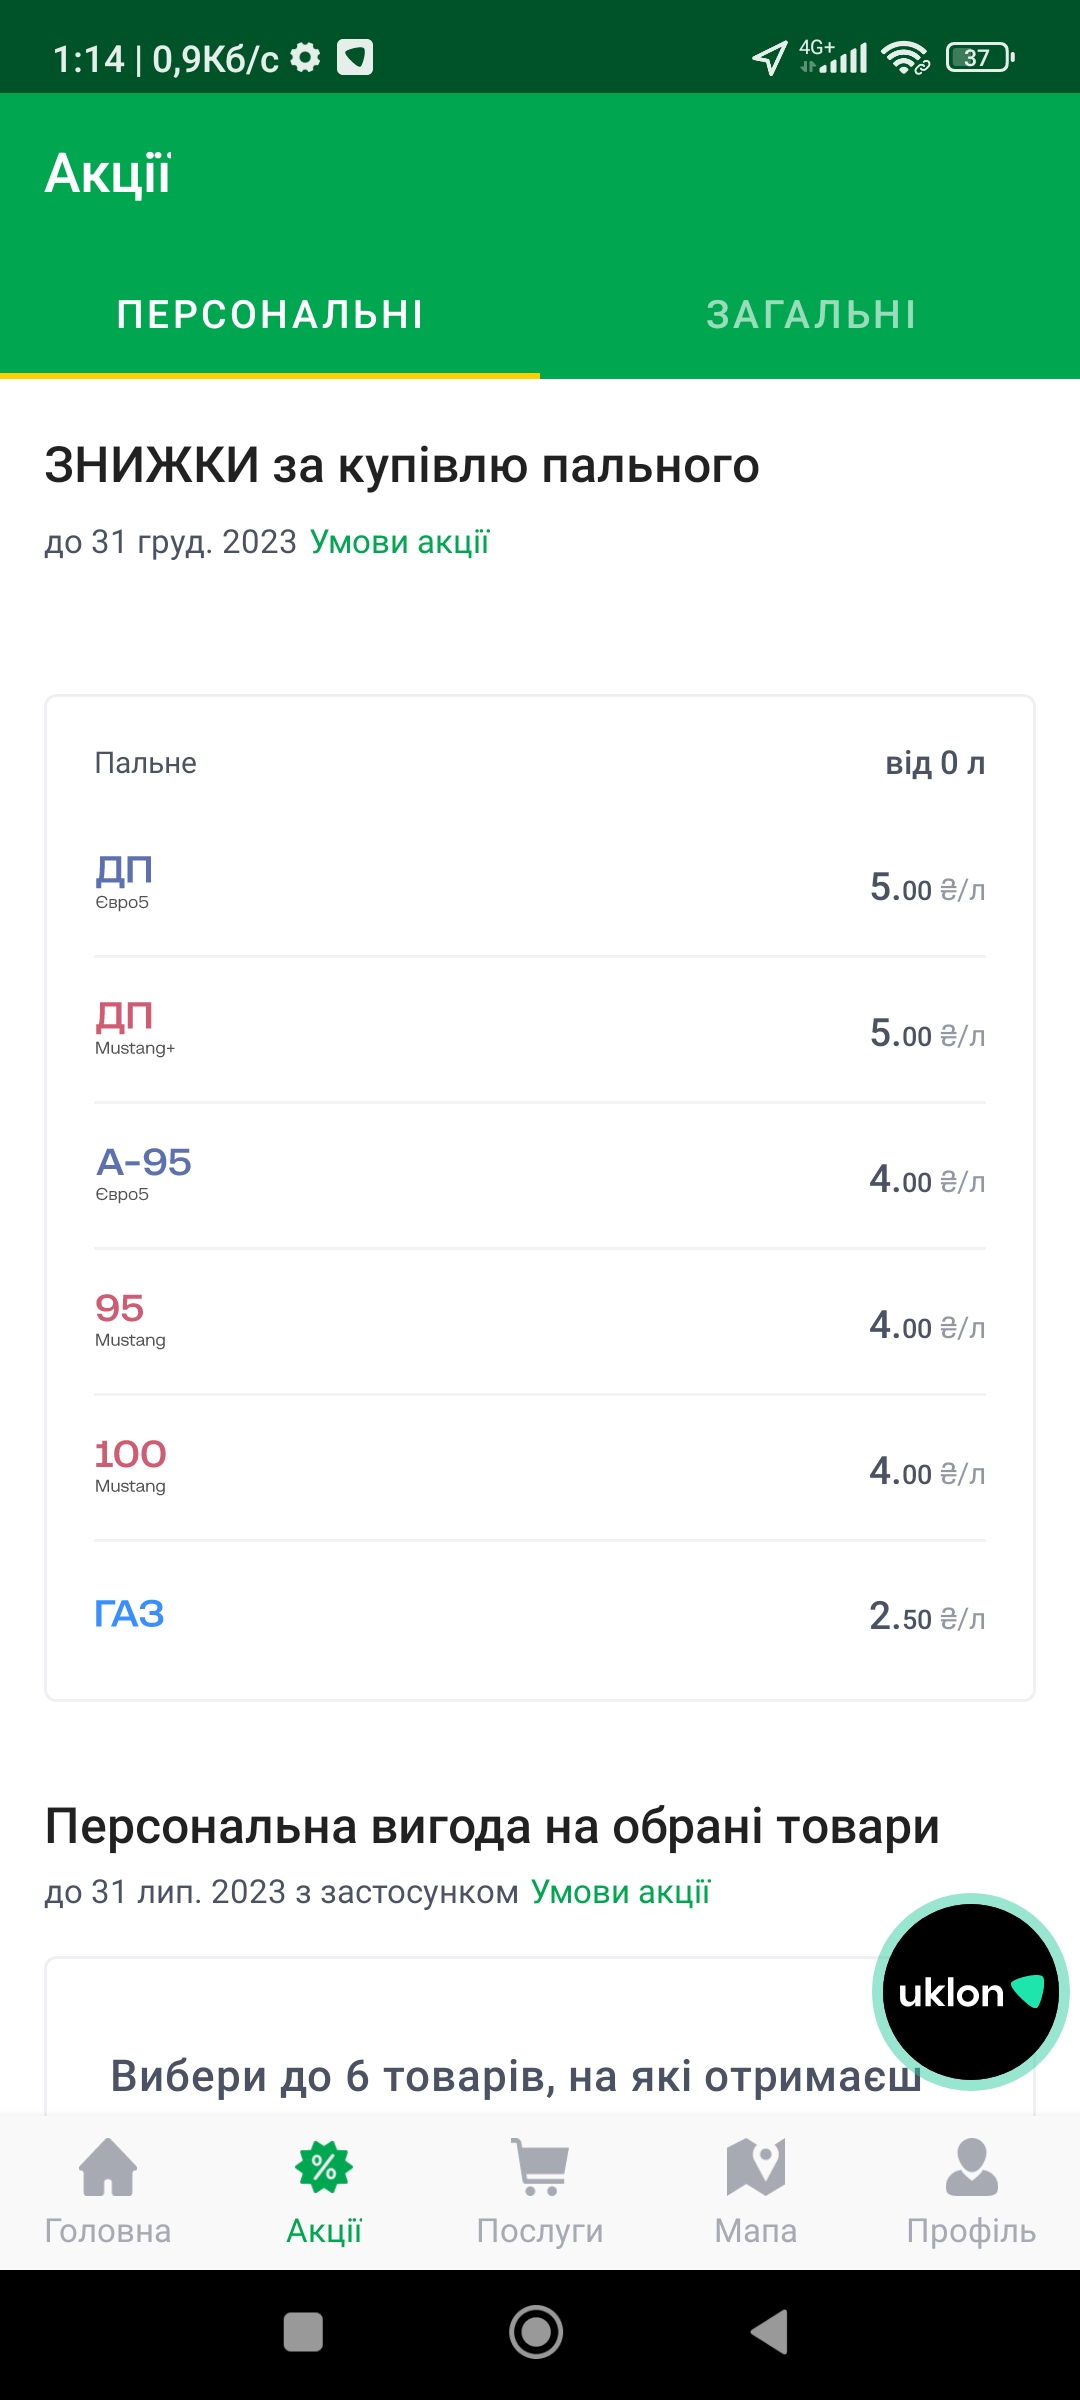Viewport: 1080px width, 2400px height.
Task: Open Умови акції for personal benefit
Action: (x=620, y=1892)
